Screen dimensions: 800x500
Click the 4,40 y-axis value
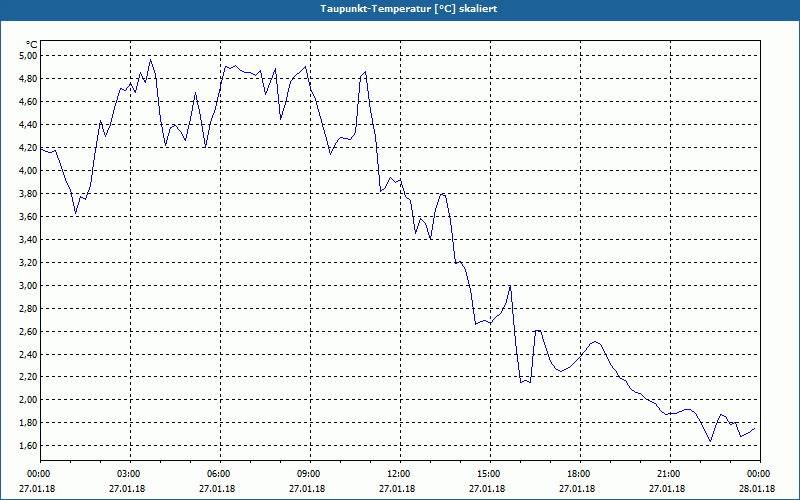(x=29, y=124)
